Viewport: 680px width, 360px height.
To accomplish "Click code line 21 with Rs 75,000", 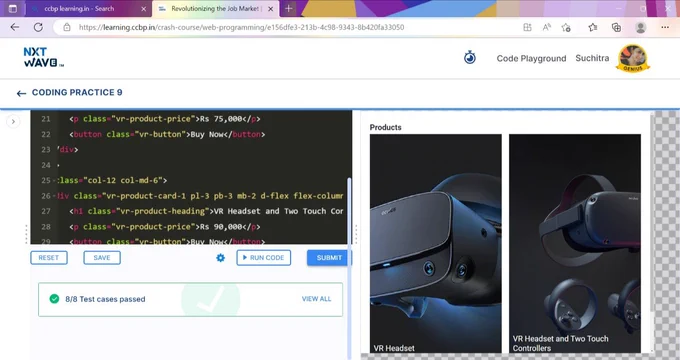I will 165,119.
